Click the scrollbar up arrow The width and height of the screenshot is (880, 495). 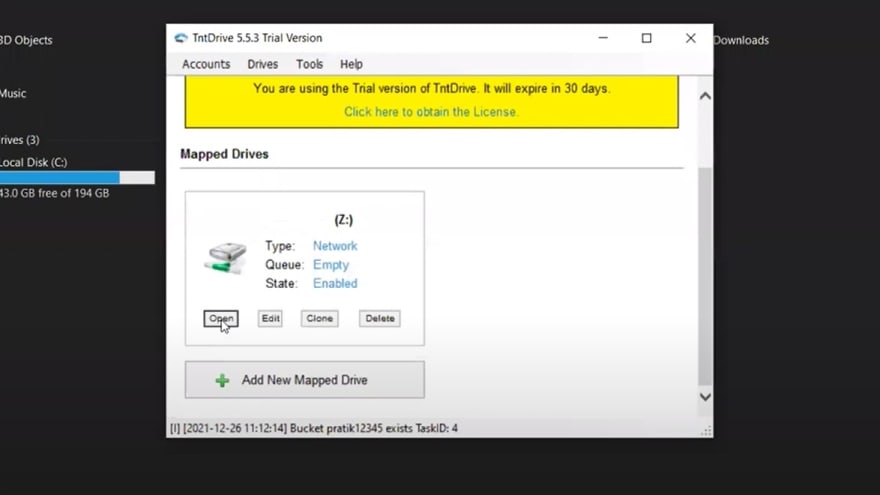tap(705, 96)
